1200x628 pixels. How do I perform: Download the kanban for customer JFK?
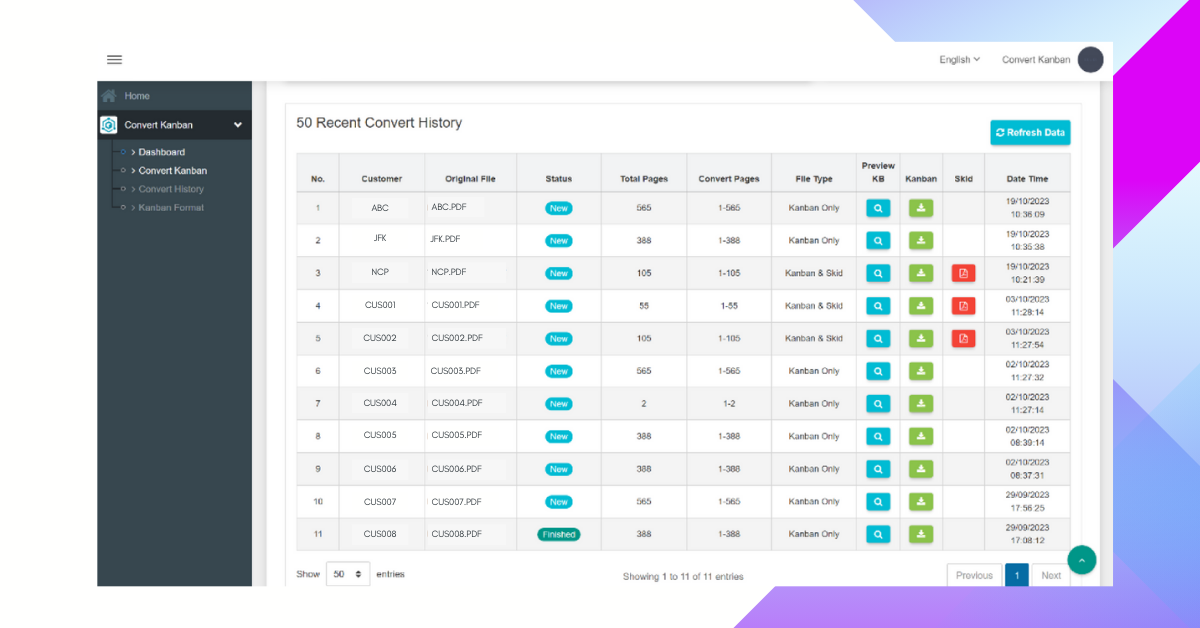coord(921,241)
